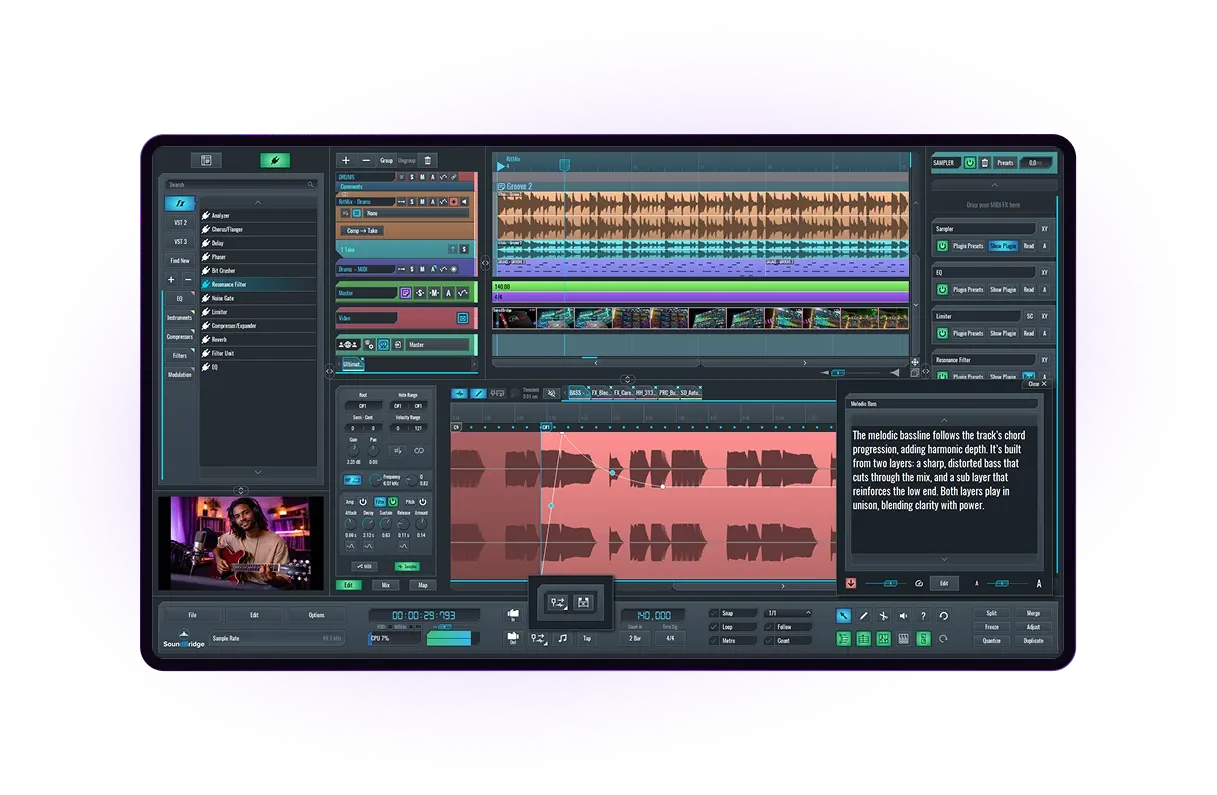
Task: Toggle the Snap checkbox
Action: [713, 613]
